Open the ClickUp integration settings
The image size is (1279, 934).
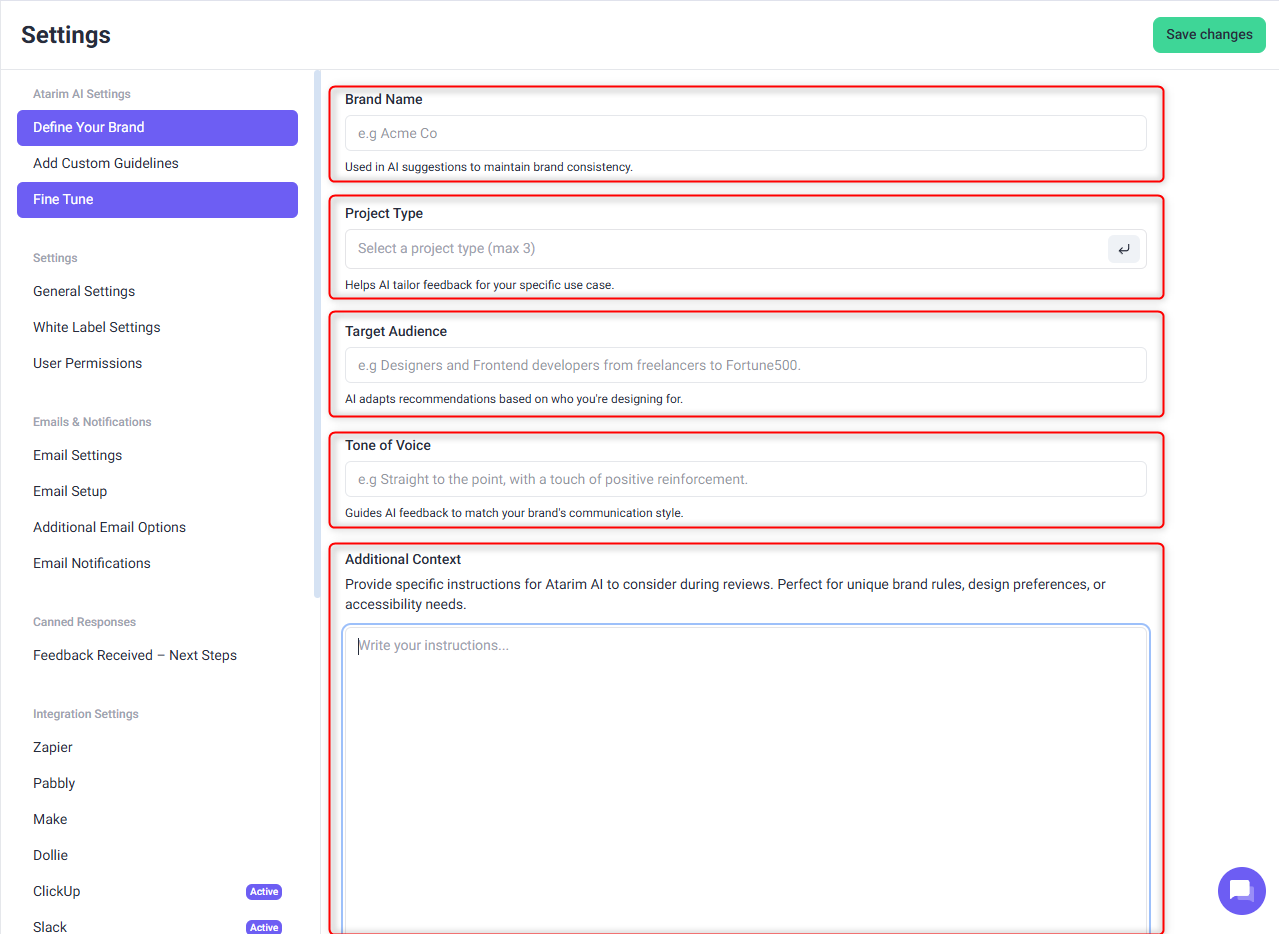tap(57, 891)
